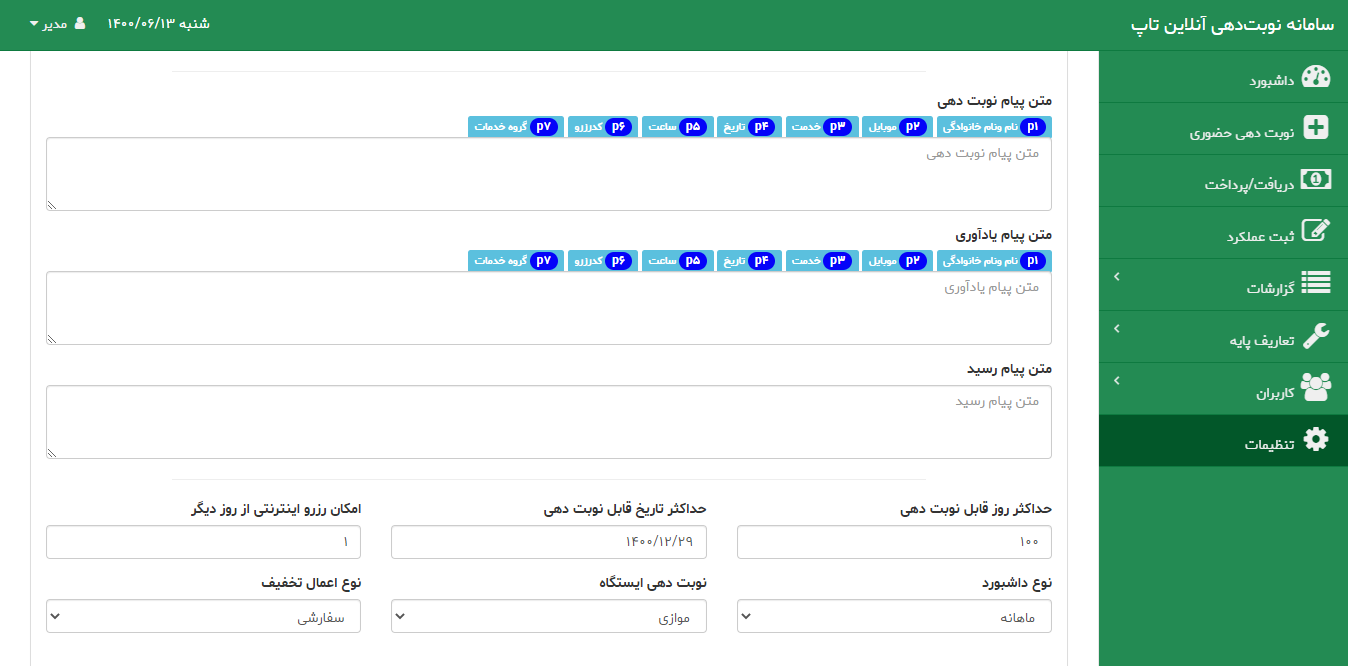
Task: Expand the کاربران submenu chevron
Action: point(1117,380)
